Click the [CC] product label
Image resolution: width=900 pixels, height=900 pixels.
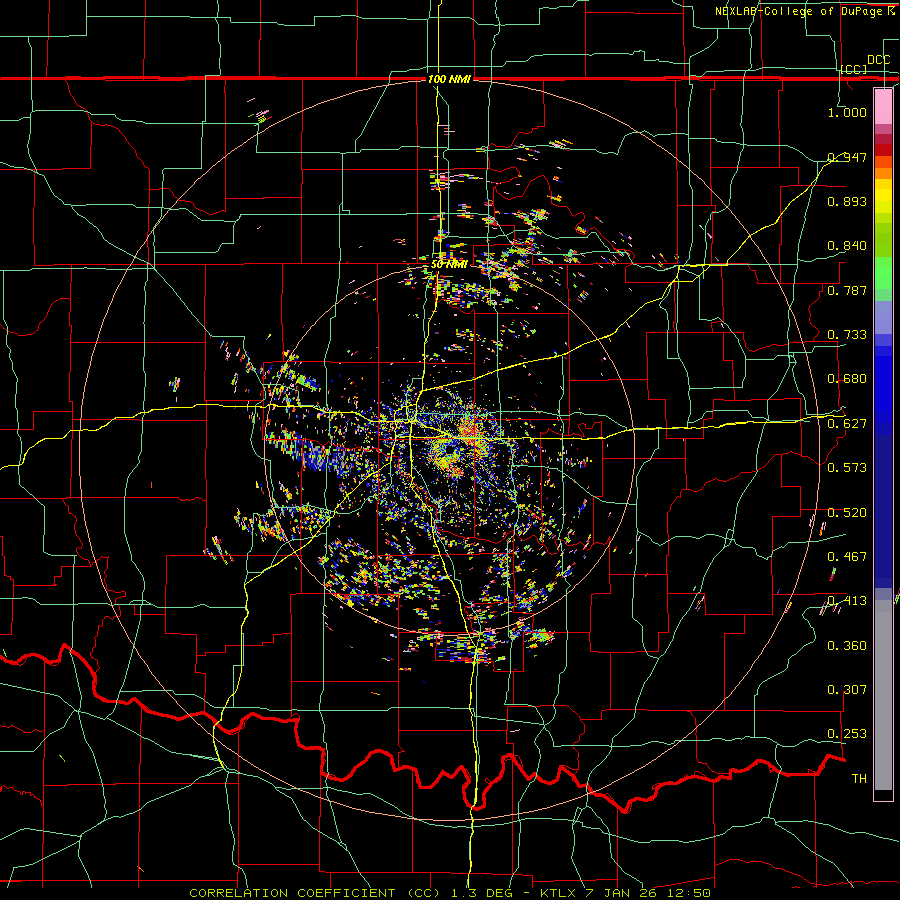point(854,69)
